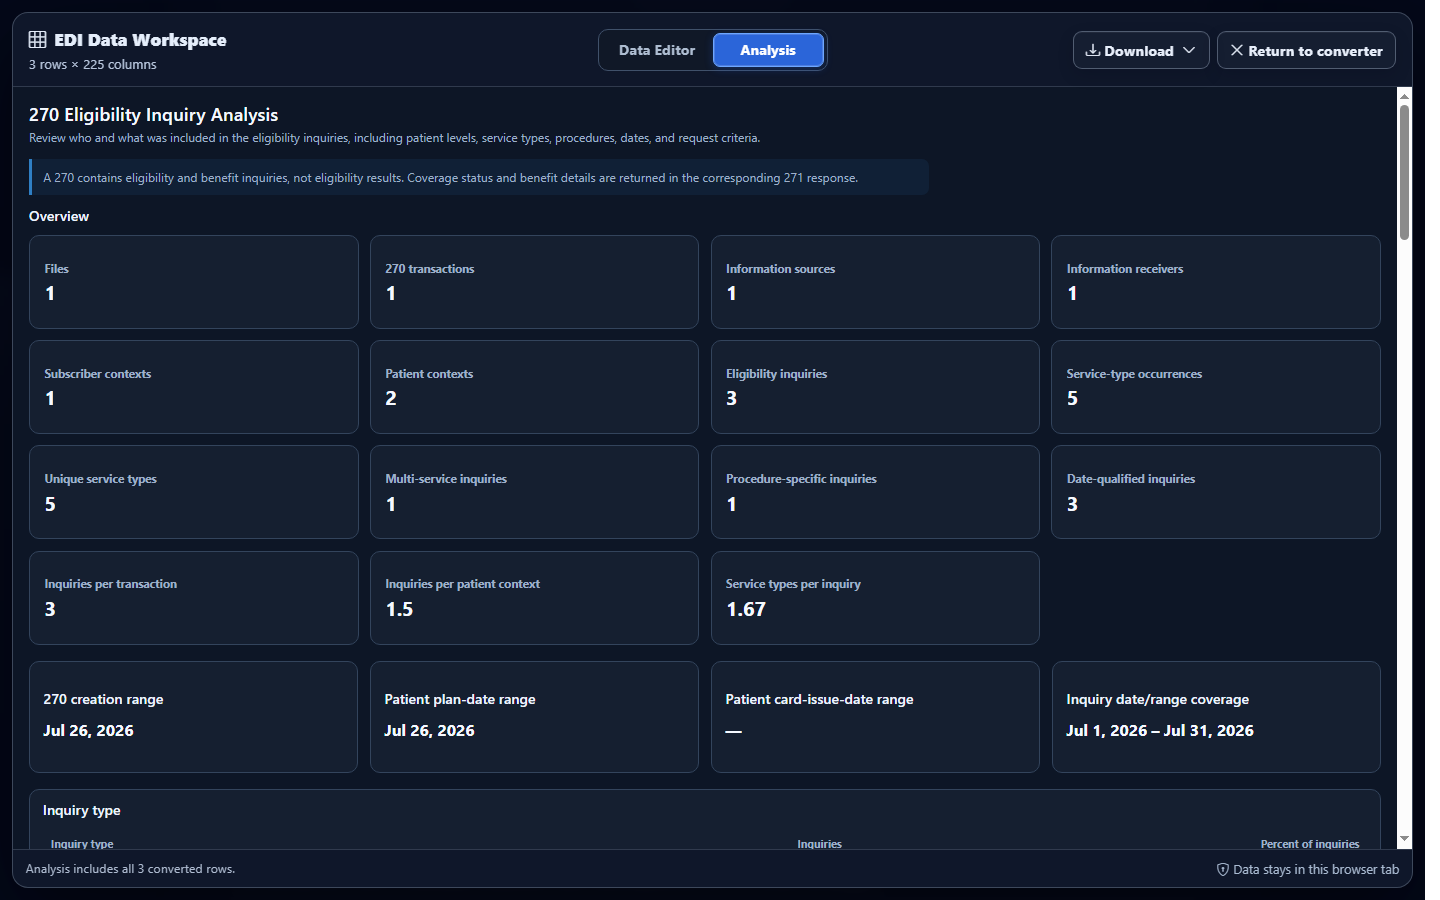This screenshot has width=1440, height=900.
Task: Click 'Data stays in this browser tab' text
Action: [1316, 869]
